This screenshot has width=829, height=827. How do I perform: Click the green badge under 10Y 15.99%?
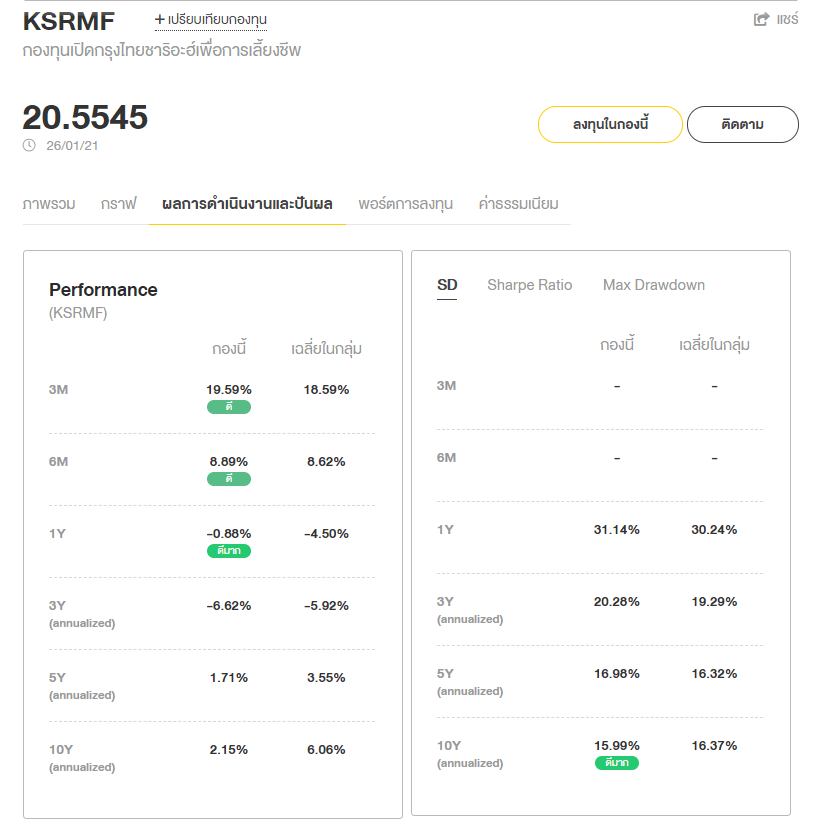616,763
